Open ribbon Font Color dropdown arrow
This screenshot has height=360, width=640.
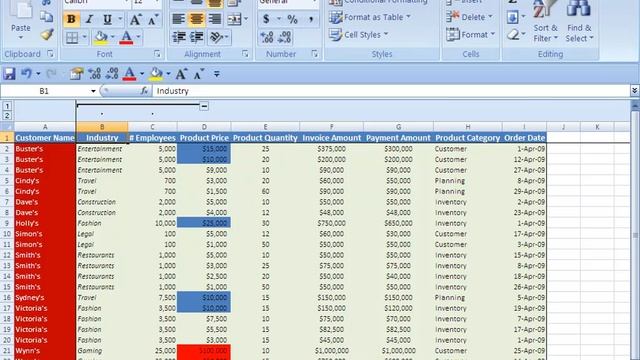[138, 38]
